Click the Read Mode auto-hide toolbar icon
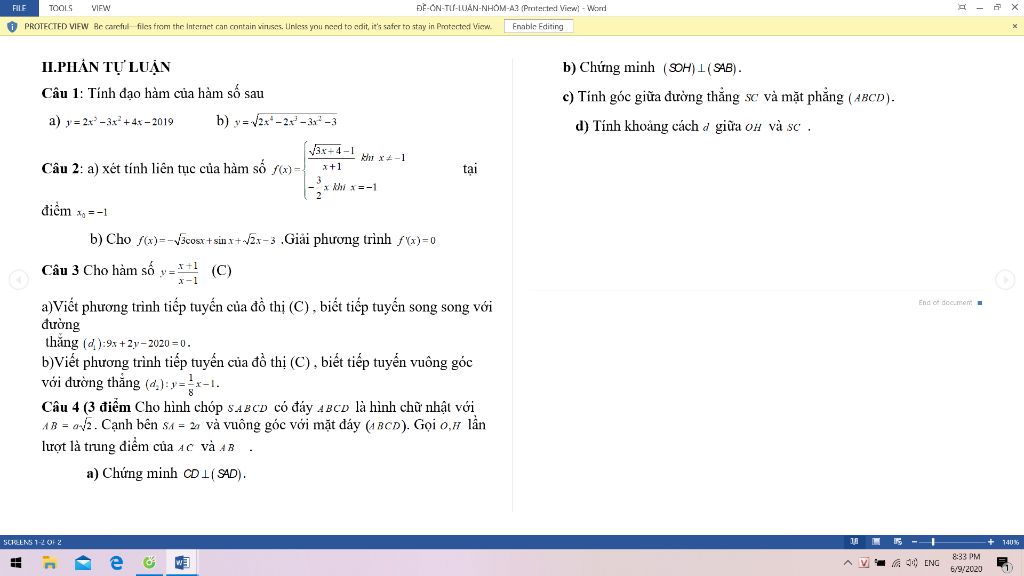 [962, 8]
